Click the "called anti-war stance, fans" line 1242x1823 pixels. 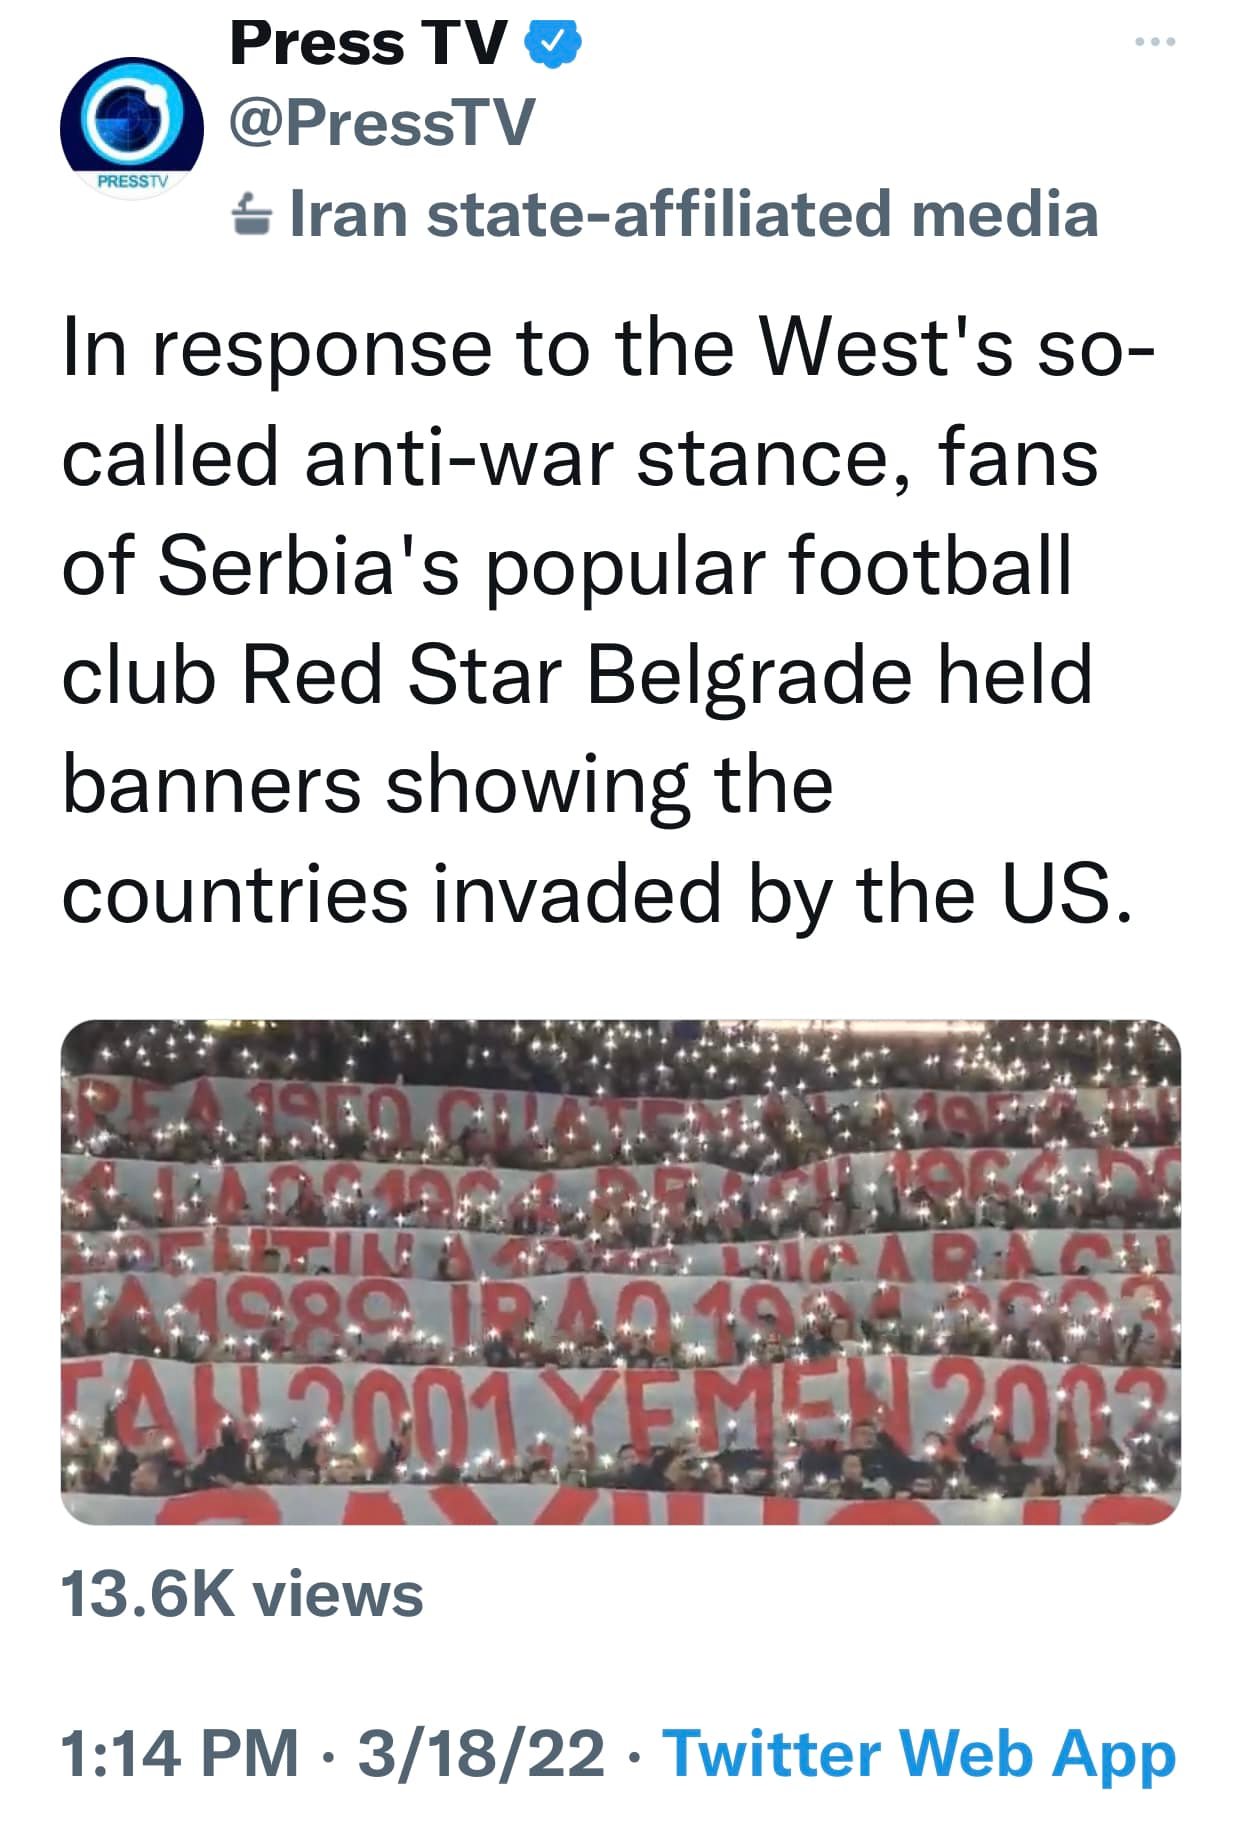[580, 457]
